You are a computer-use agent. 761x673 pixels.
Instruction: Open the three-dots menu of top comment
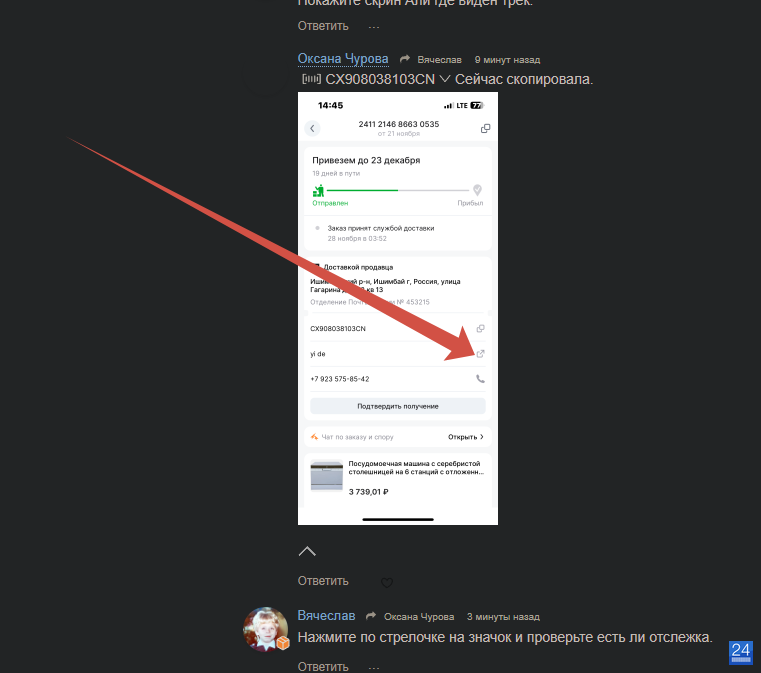coord(374,27)
